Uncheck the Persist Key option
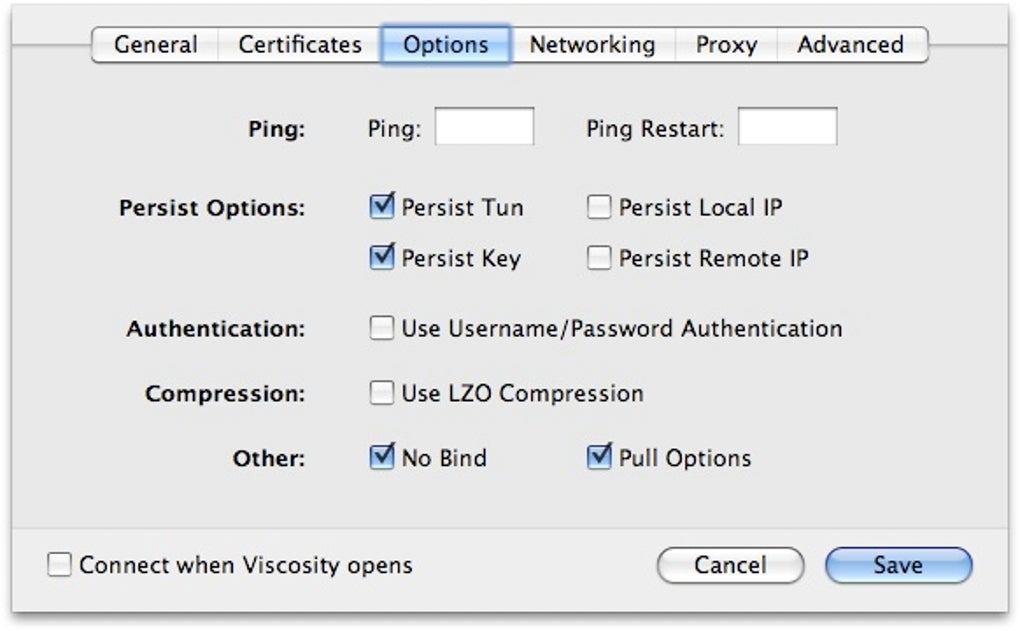The image size is (1020, 631). pyautogui.click(x=382, y=258)
